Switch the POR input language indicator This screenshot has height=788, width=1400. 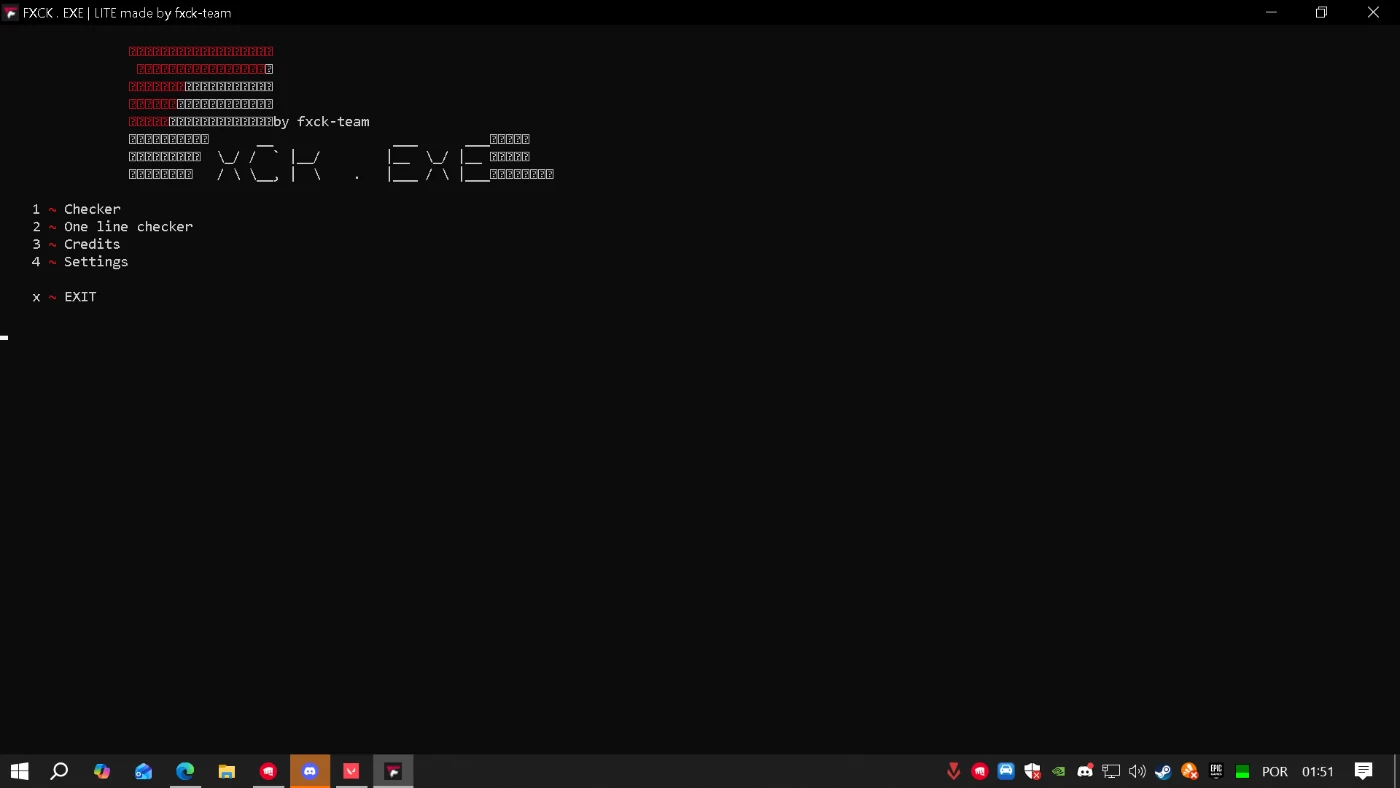tap(1275, 771)
